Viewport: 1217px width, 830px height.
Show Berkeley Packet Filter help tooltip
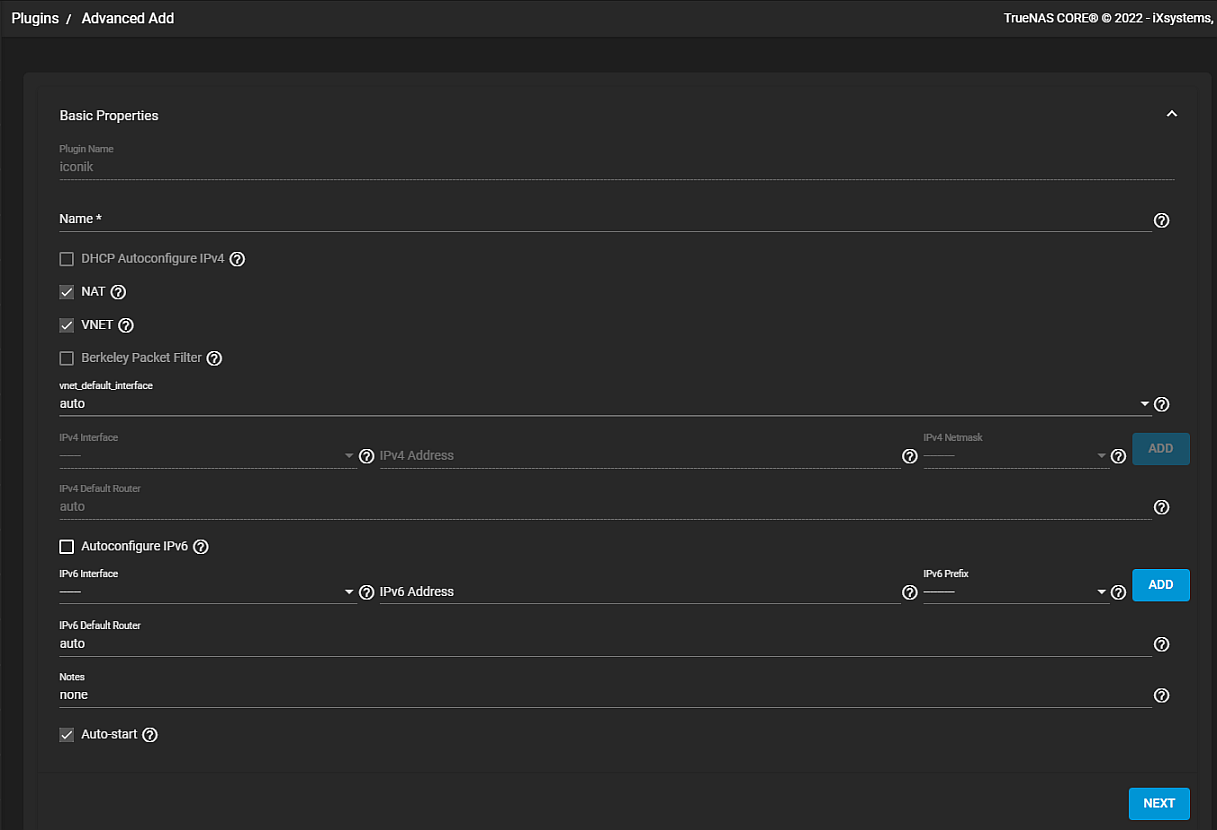coord(214,358)
